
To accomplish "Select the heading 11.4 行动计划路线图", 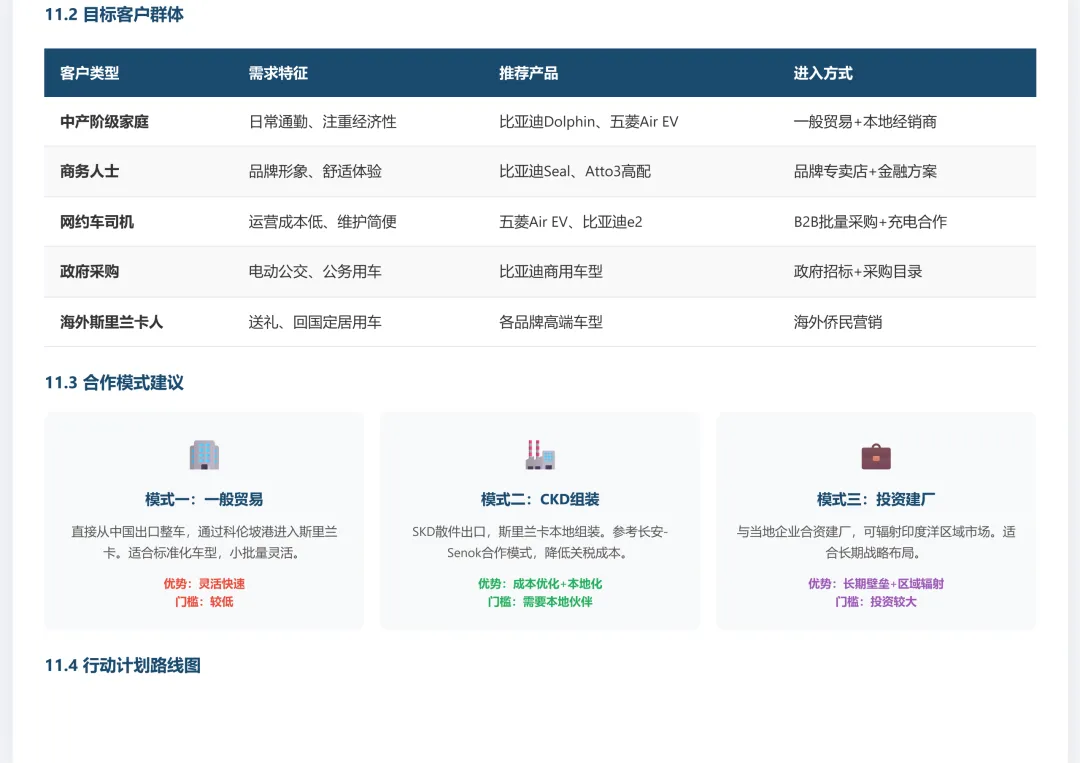I will pos(123,665).
